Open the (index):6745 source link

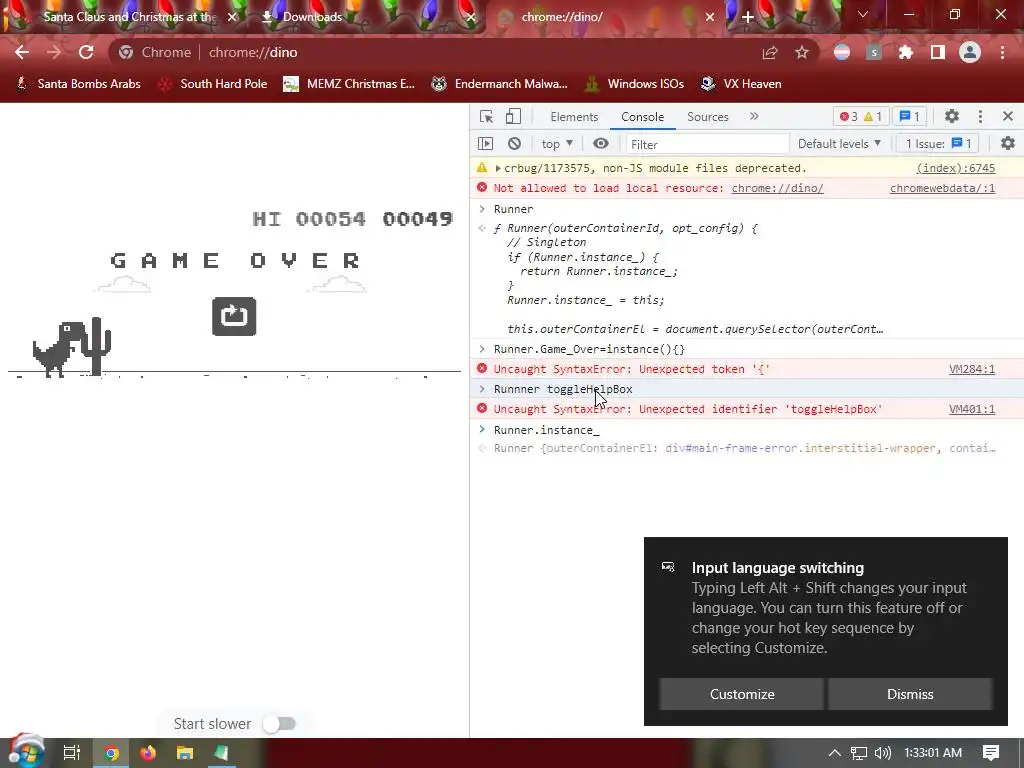point(955,168)
